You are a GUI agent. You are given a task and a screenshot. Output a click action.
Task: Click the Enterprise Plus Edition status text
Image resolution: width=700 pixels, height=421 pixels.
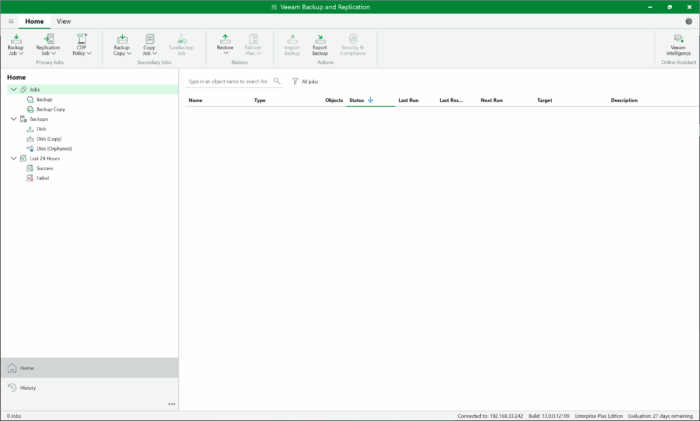[x=599, y=416]
